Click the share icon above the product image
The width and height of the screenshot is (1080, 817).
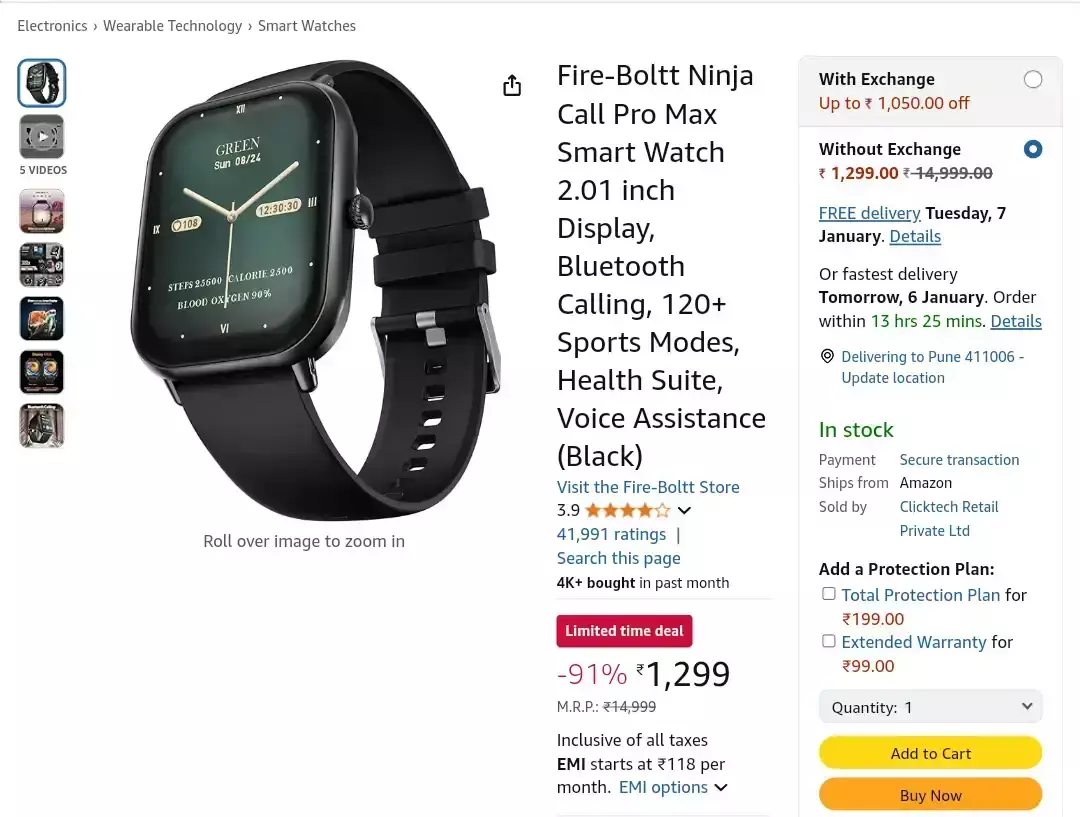512,86
